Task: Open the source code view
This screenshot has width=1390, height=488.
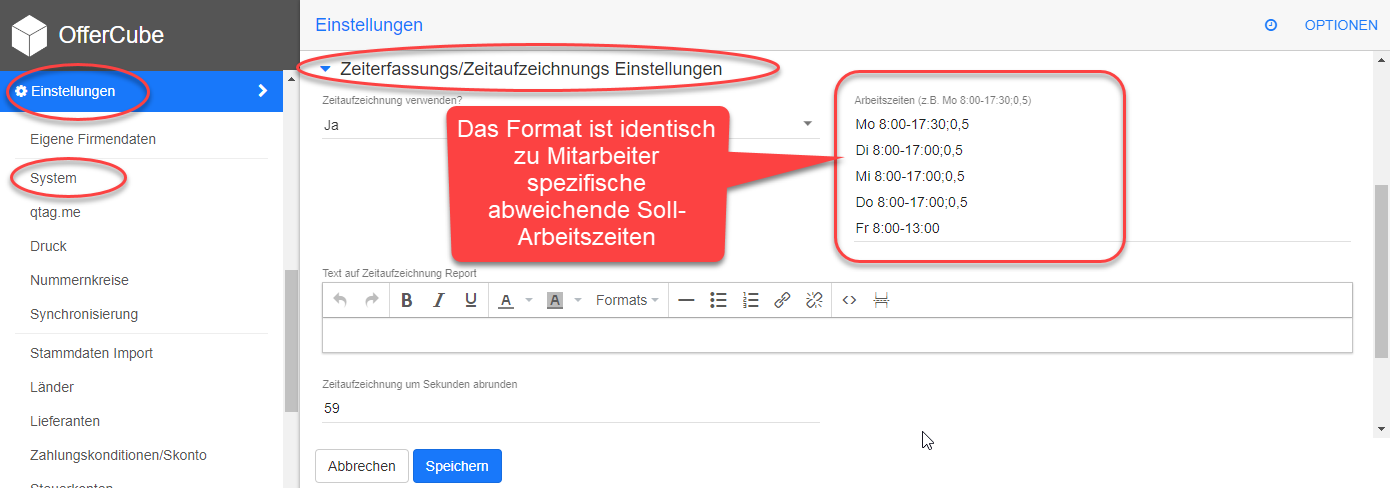Action: click(x=849, y=300)
